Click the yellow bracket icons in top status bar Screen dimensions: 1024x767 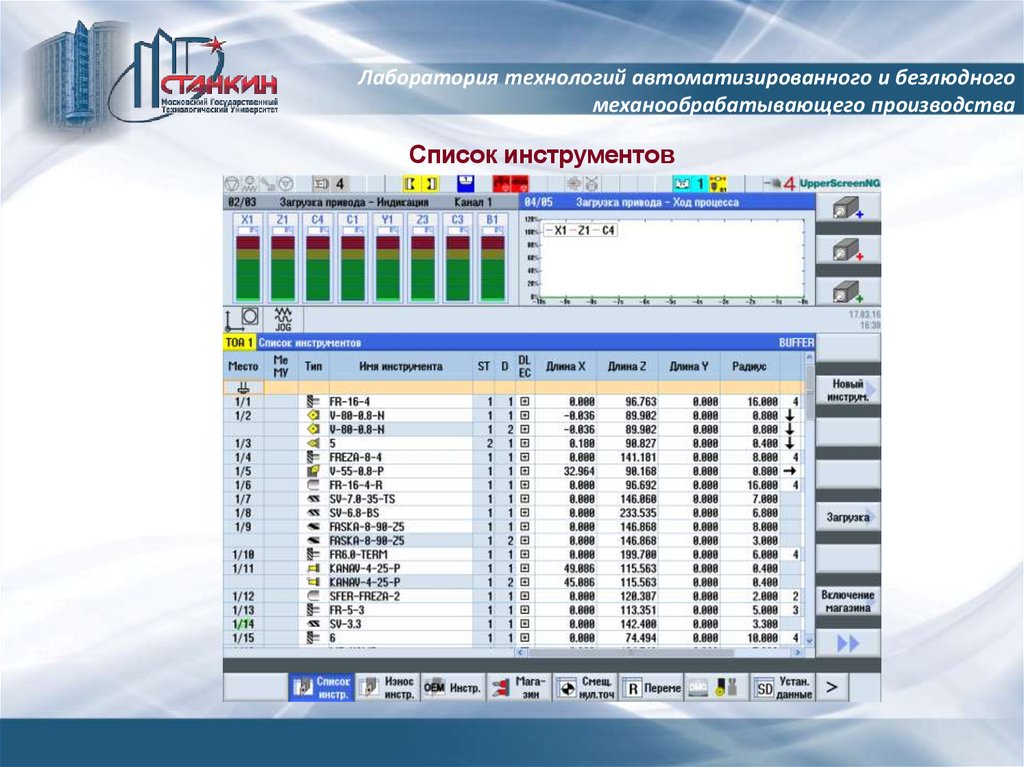click(x=421, y=184)
